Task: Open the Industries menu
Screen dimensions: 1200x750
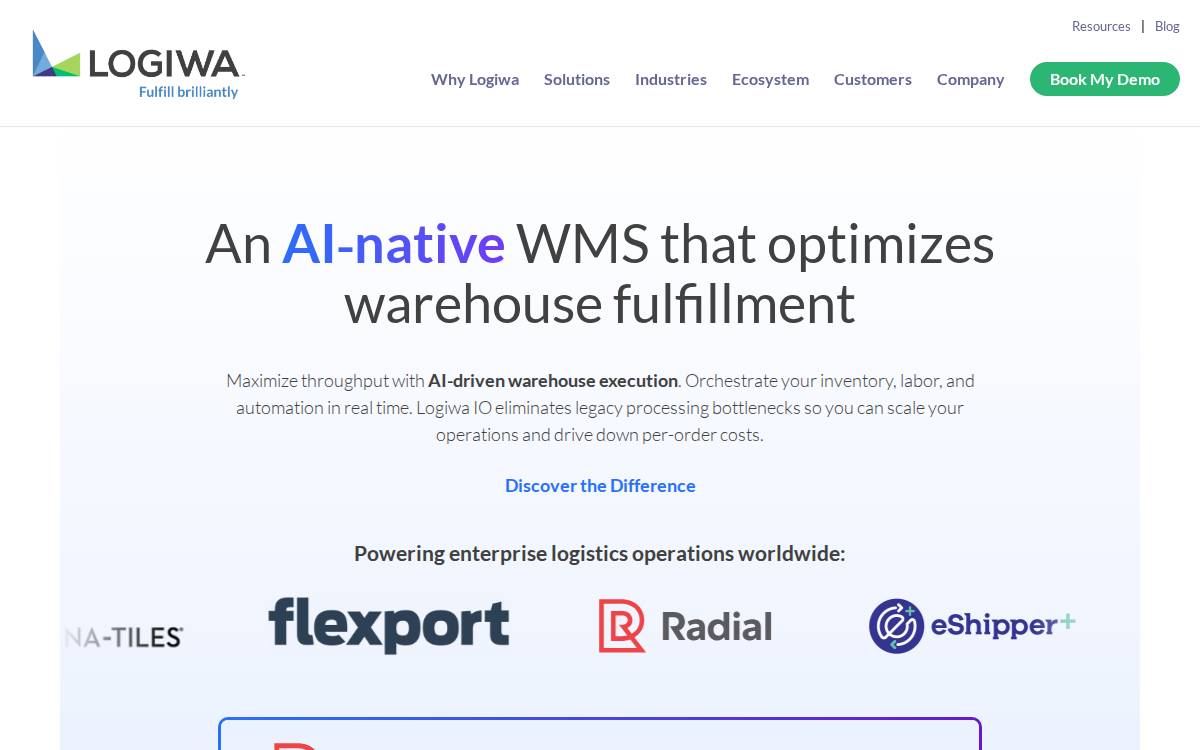Action: coord(671,79)
